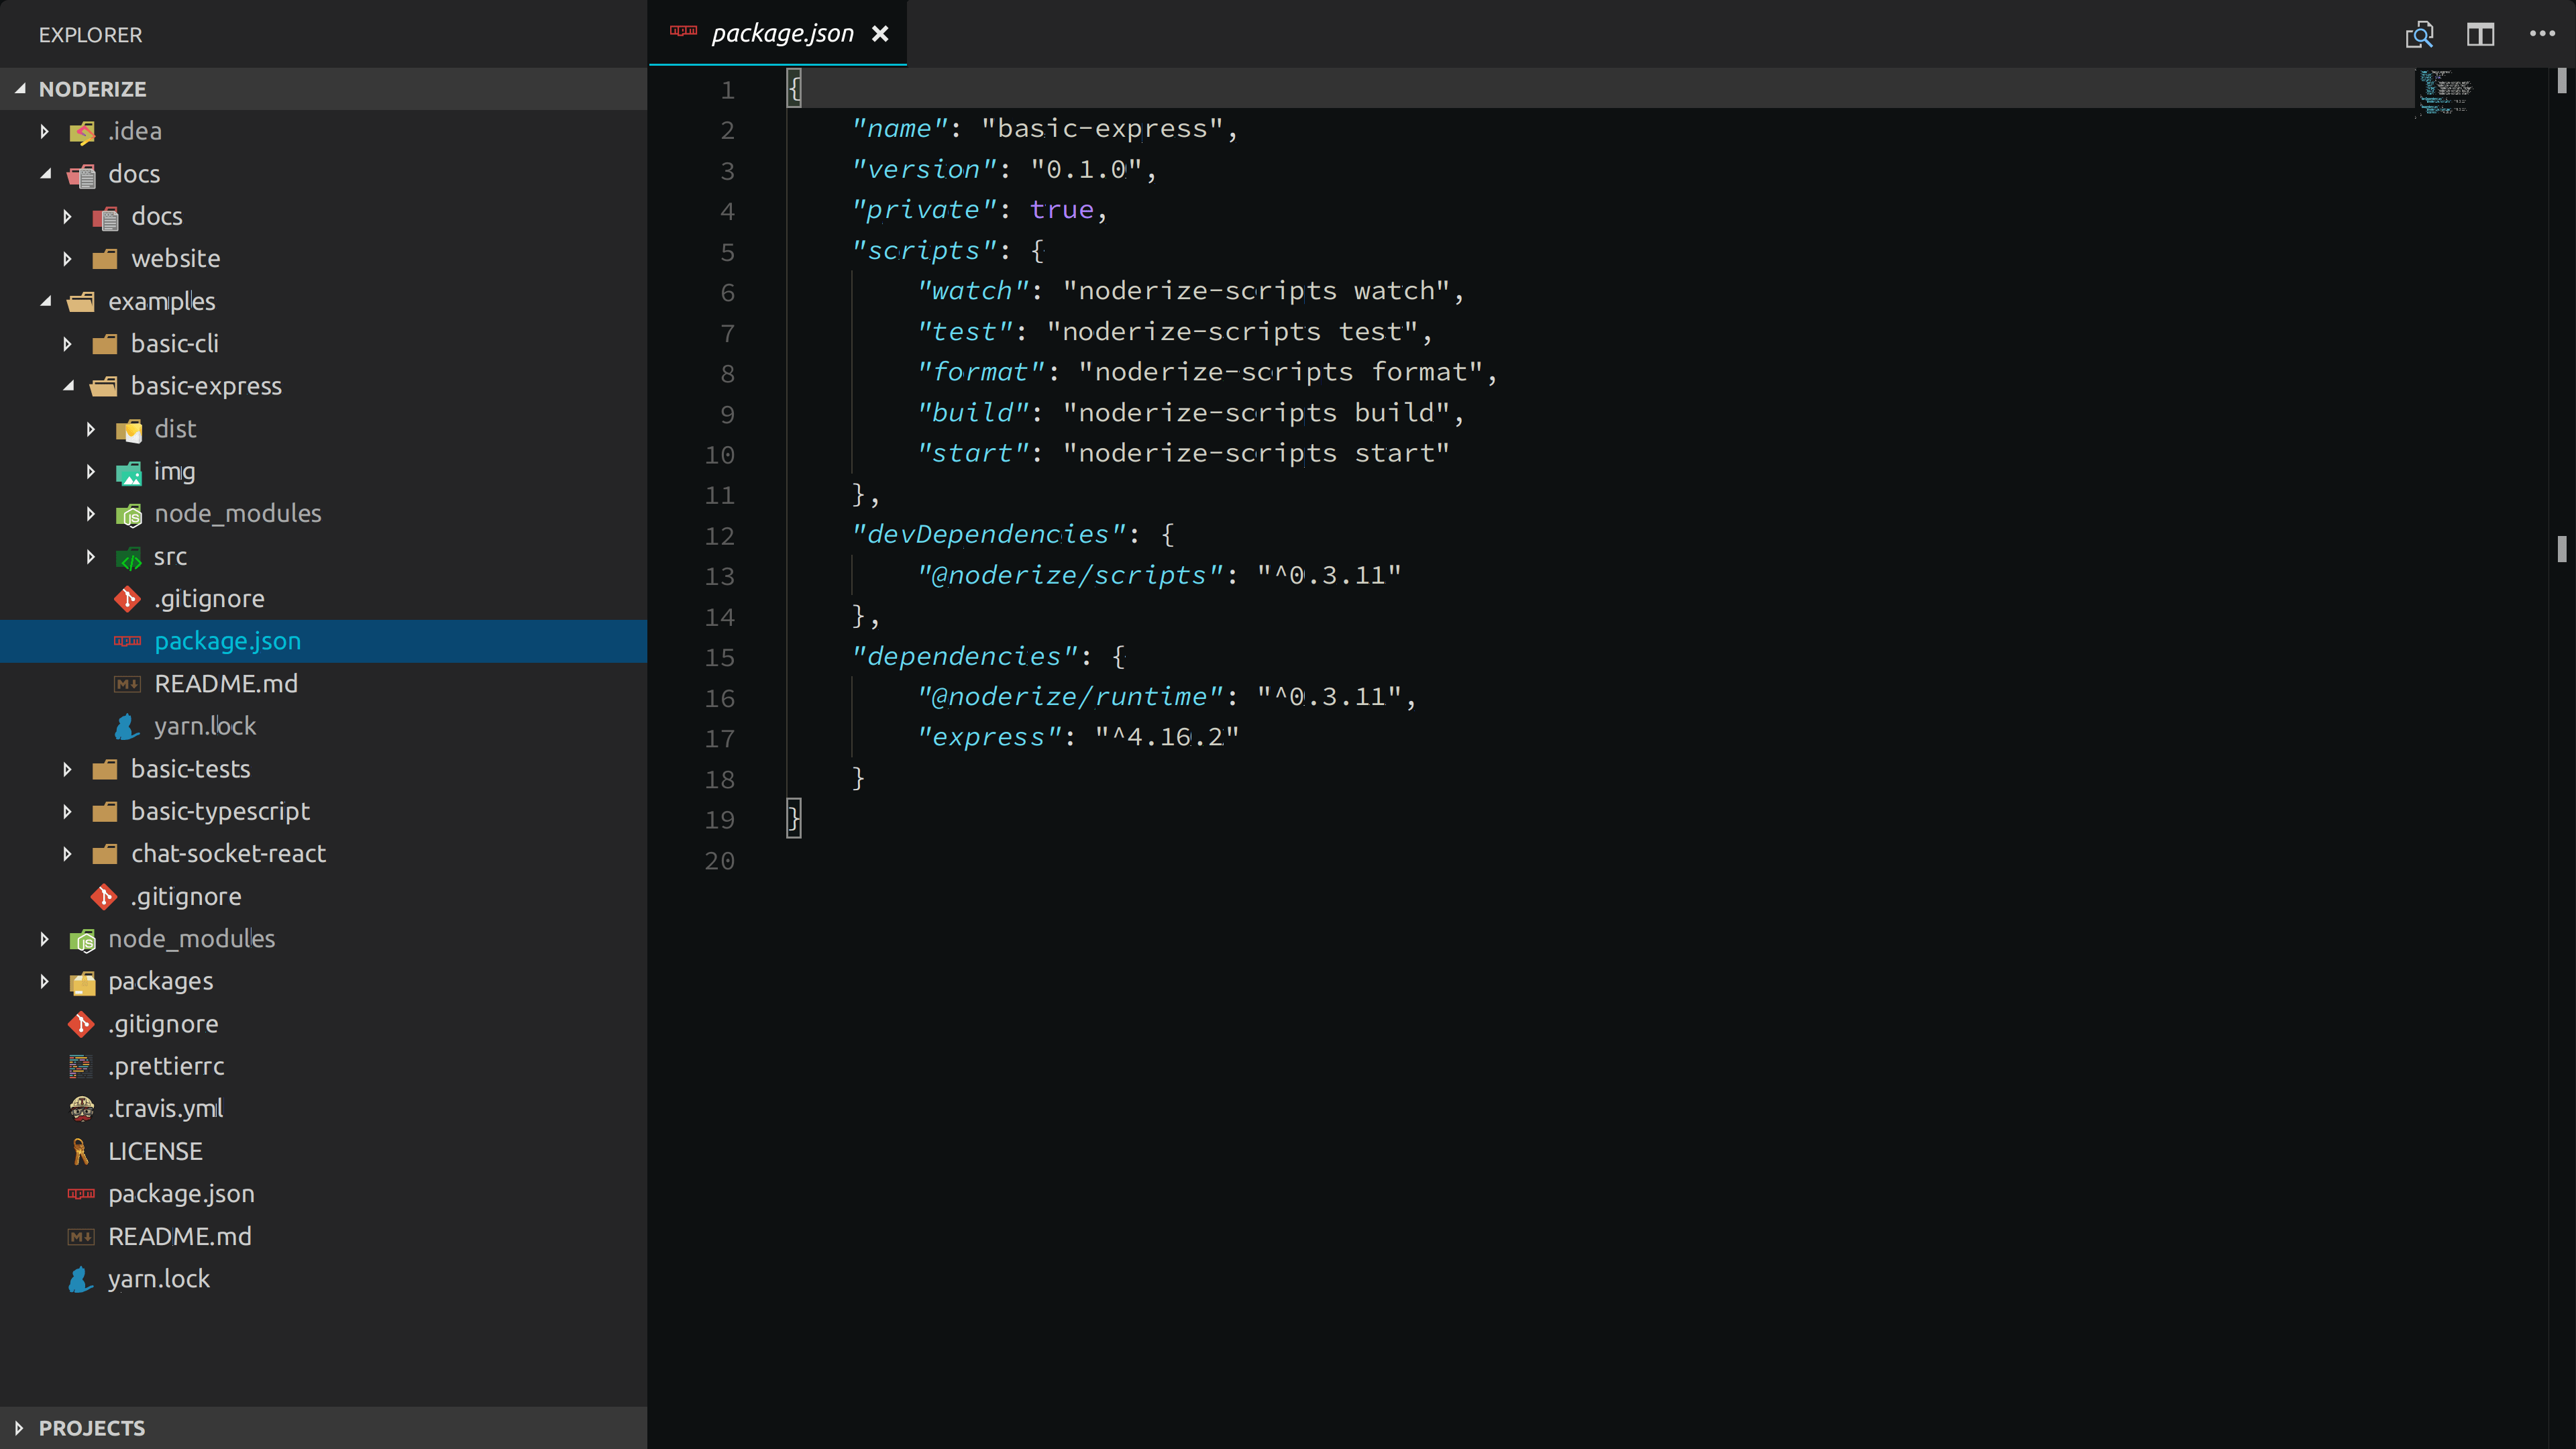Click the LICENSE file's ribbon icon

tap(81, 1152)
